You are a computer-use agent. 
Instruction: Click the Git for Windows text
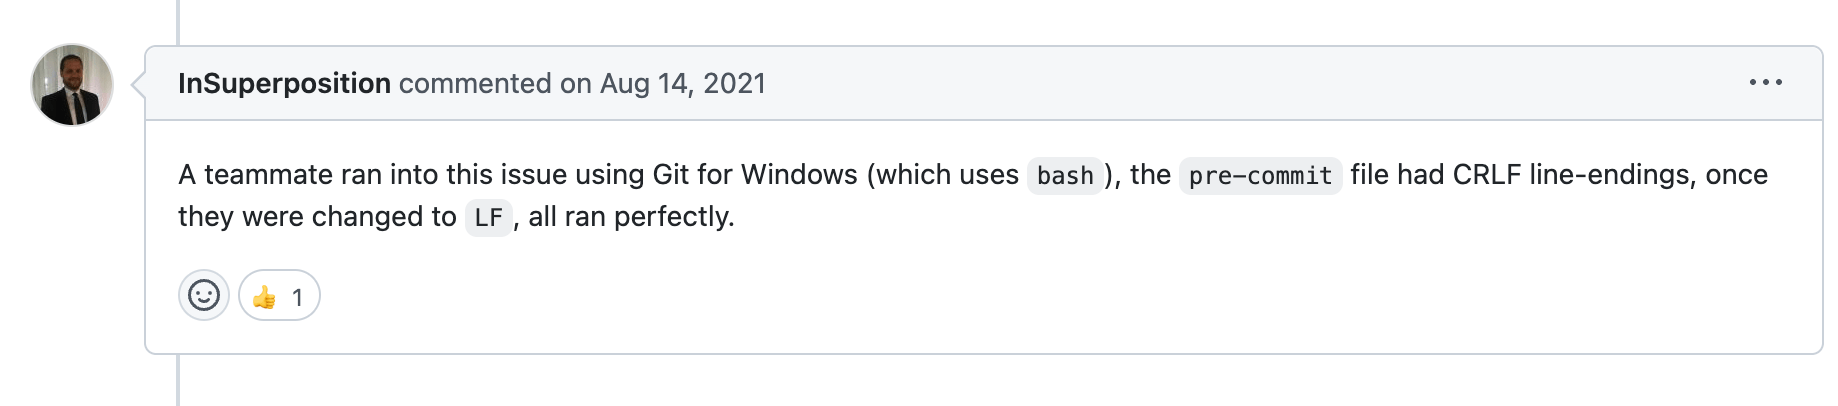click(x=755, y=175)
